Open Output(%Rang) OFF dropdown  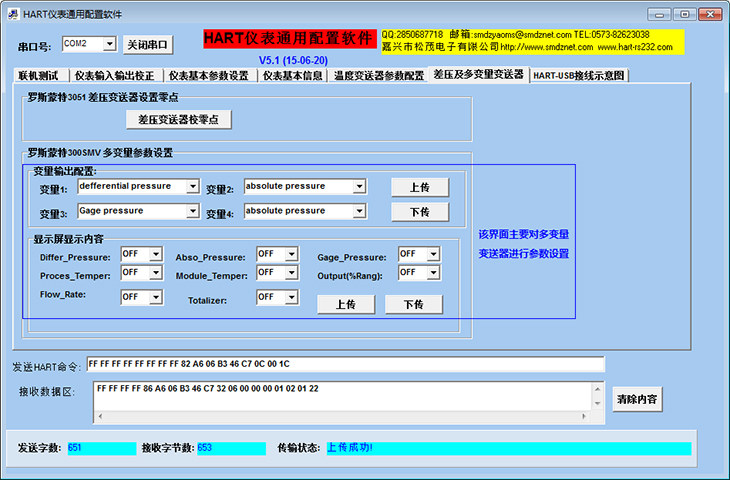(x=433, y=272)
